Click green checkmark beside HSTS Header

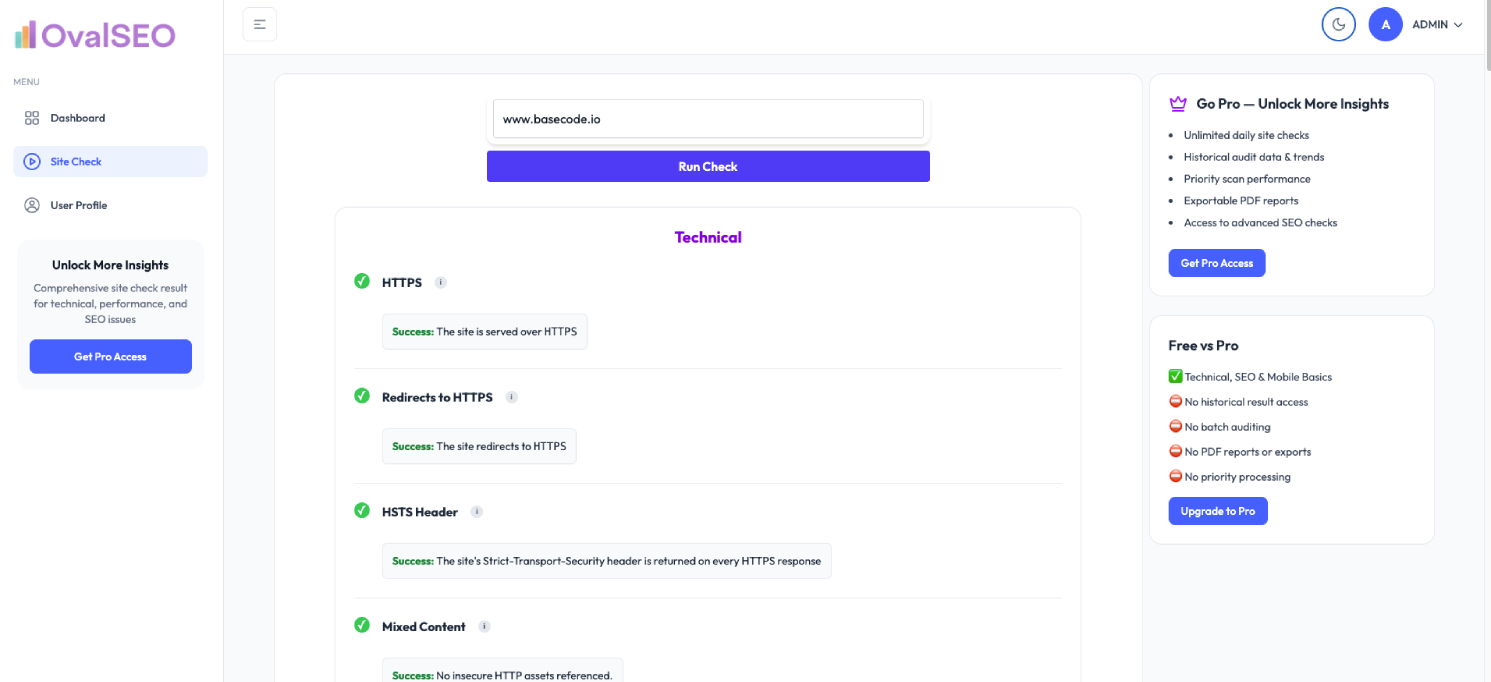pos(362,510)
